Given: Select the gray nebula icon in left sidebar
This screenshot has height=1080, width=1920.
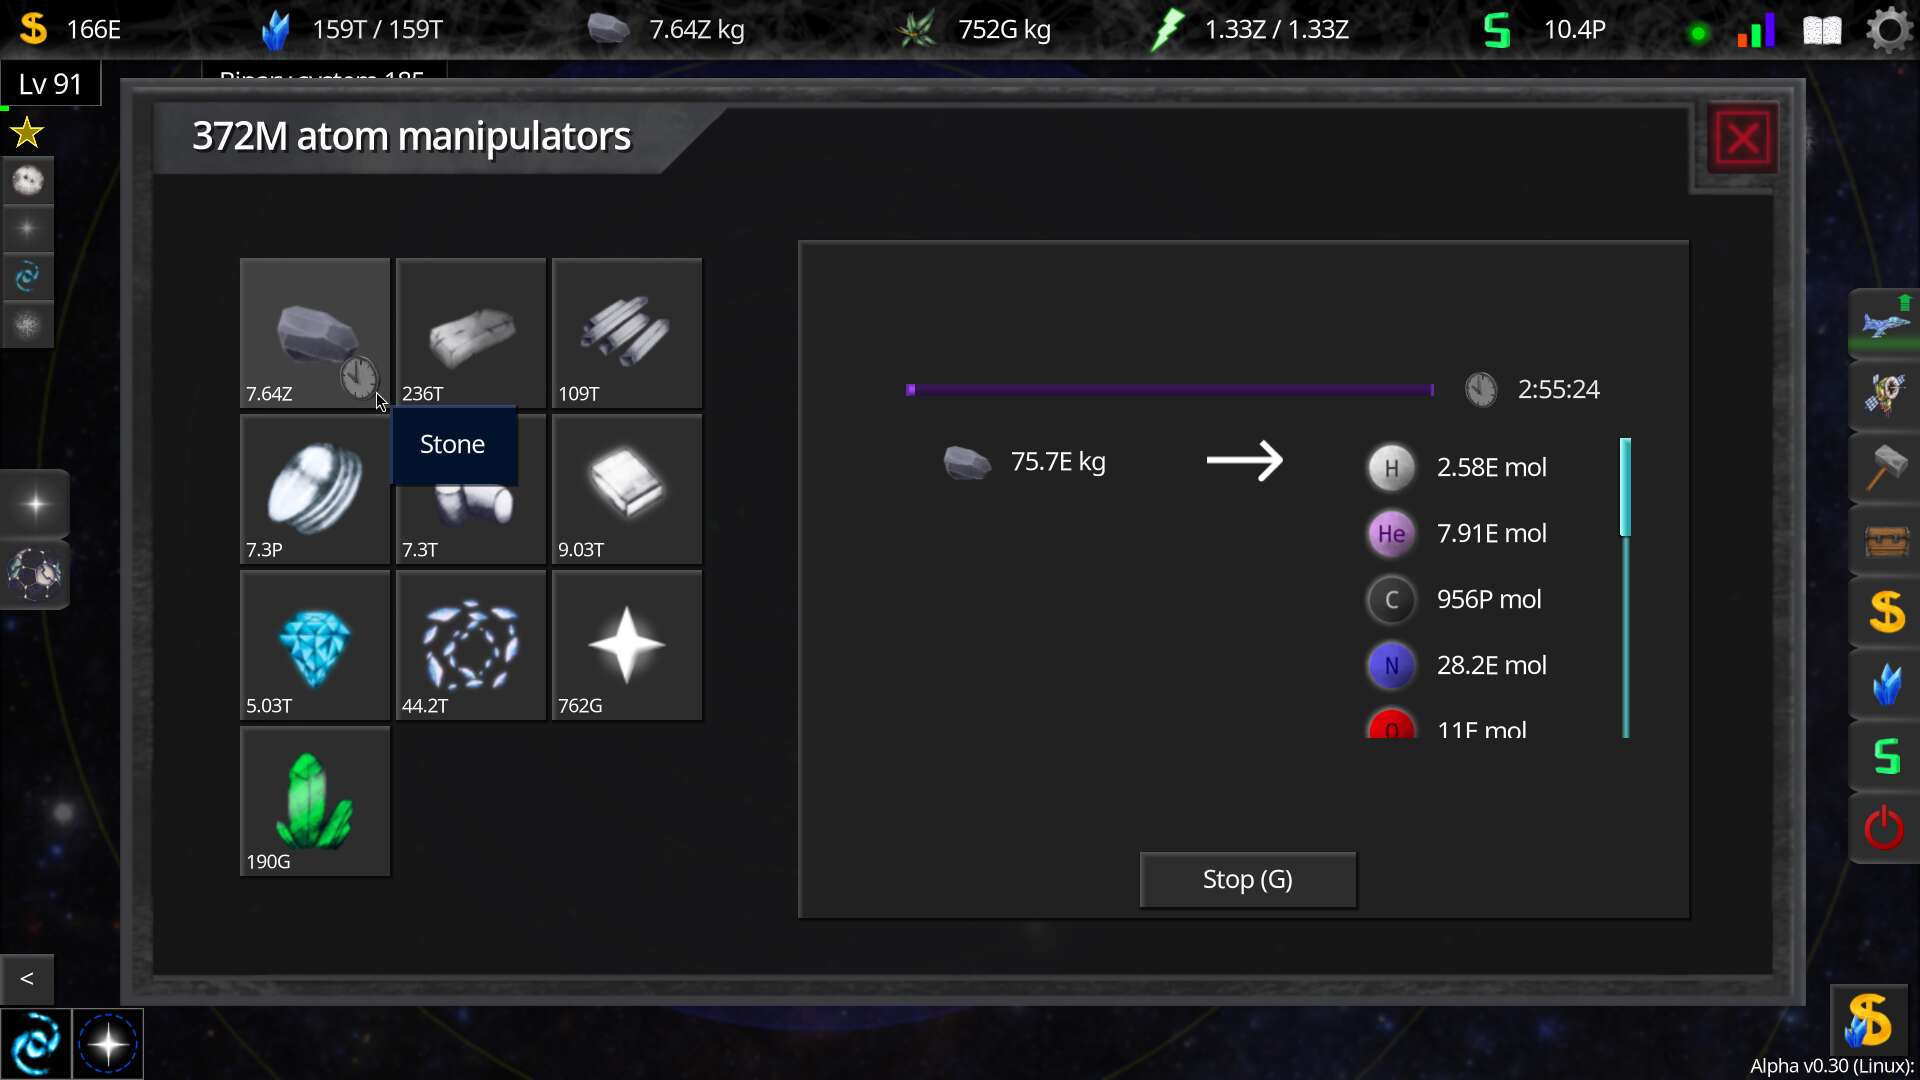Looking at the screenshot, I should click(28, 325).
